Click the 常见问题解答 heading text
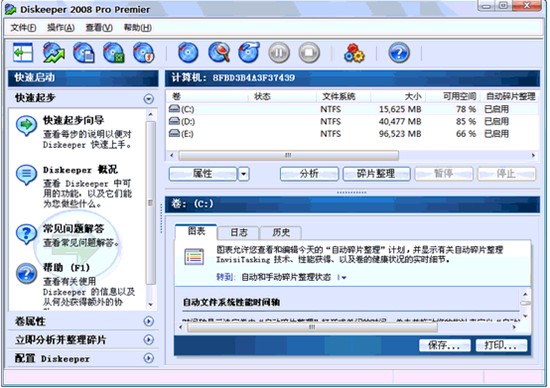The height and width of the screenshot is (388, 550). pyautogui.click(x=73, y=229)
